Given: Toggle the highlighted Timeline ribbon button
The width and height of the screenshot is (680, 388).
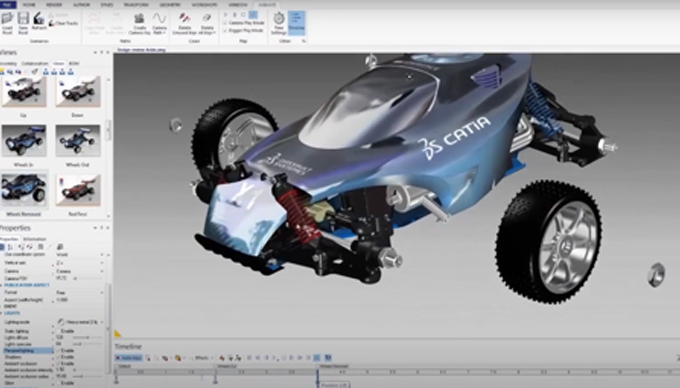Looking at the screenshot, I should click(296, 23).
